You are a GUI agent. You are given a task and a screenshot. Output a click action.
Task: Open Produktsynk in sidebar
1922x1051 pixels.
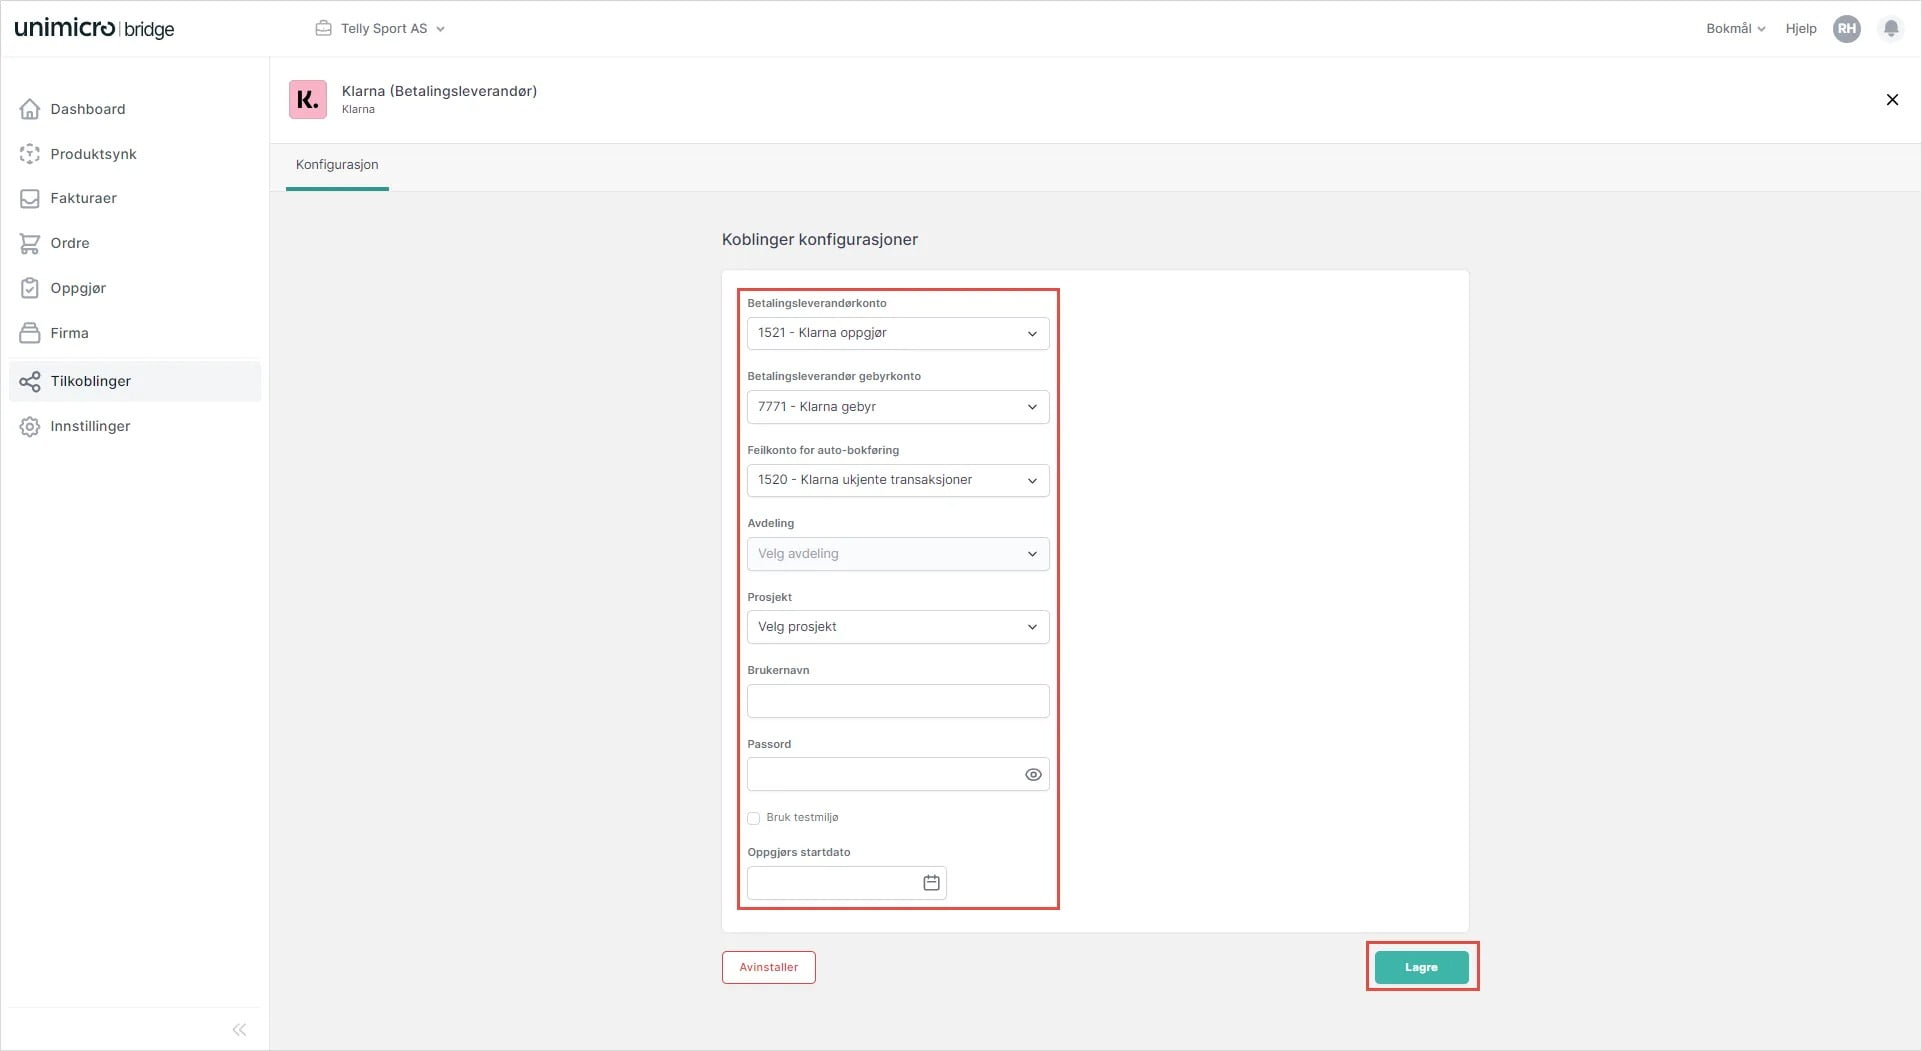pos(135,154)
